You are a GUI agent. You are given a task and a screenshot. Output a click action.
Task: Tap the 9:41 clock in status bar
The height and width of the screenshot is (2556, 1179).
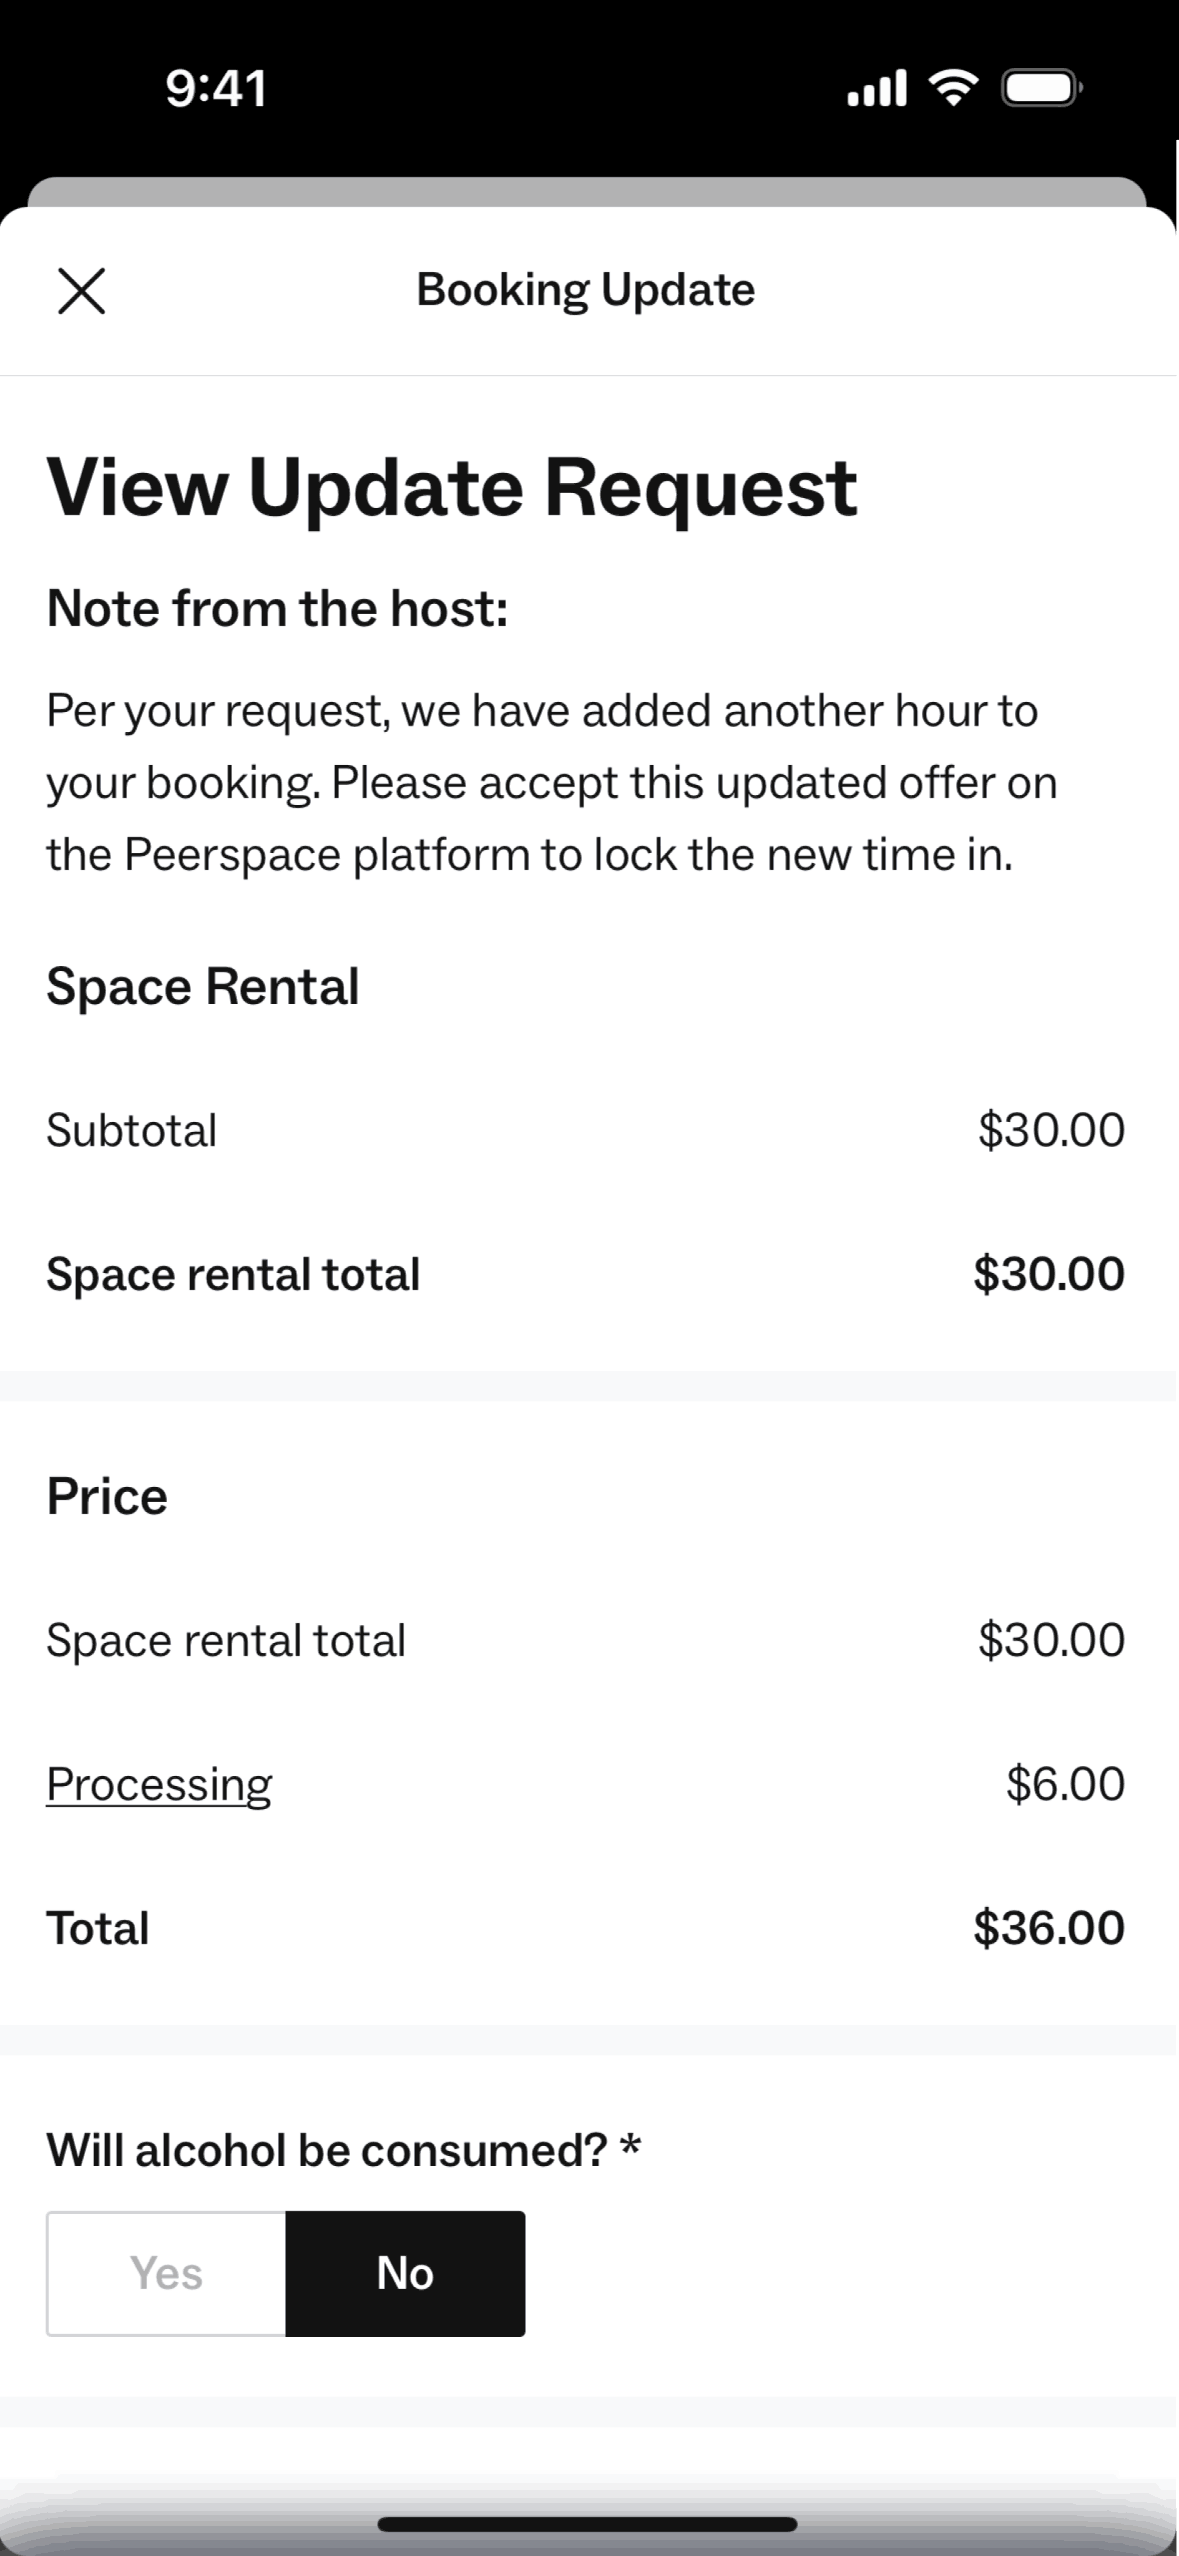coord(216,88)
